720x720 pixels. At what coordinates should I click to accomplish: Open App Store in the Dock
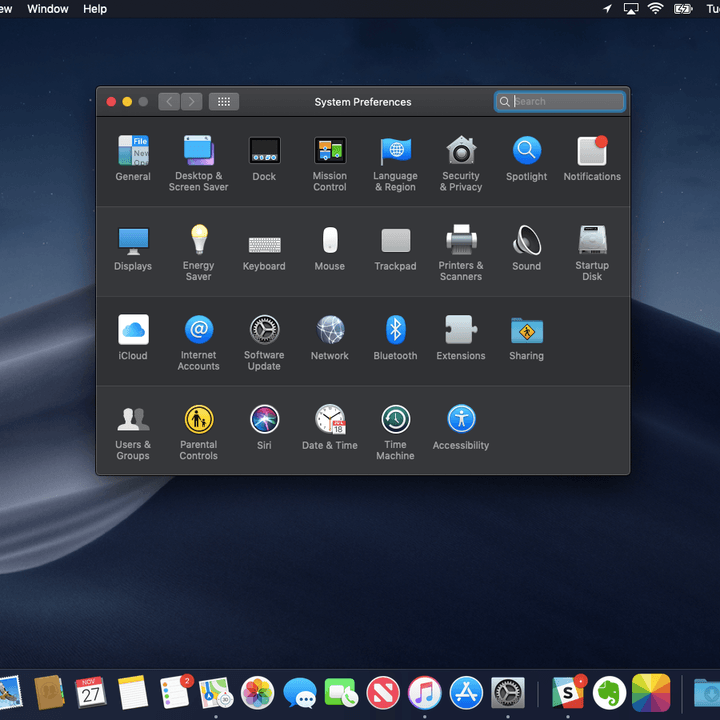466,692
